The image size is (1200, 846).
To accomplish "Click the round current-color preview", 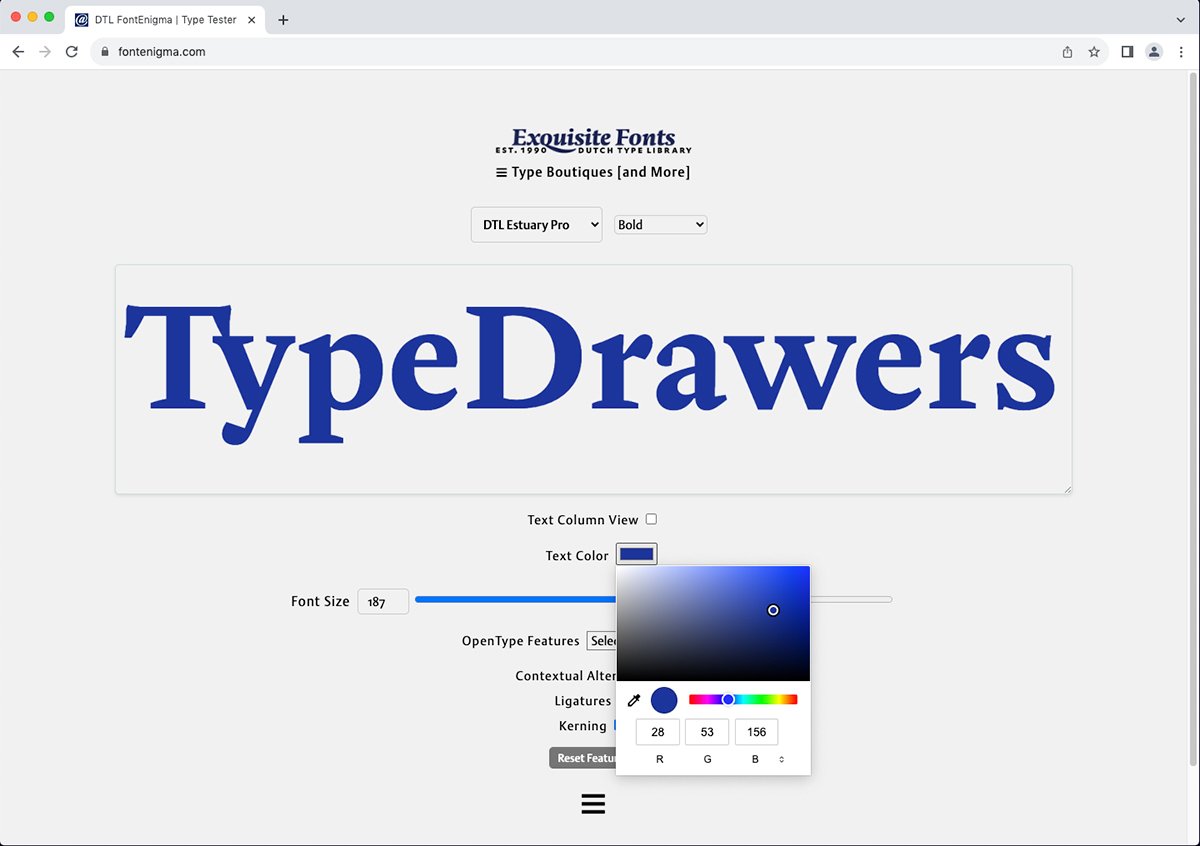I will [664, 700].
